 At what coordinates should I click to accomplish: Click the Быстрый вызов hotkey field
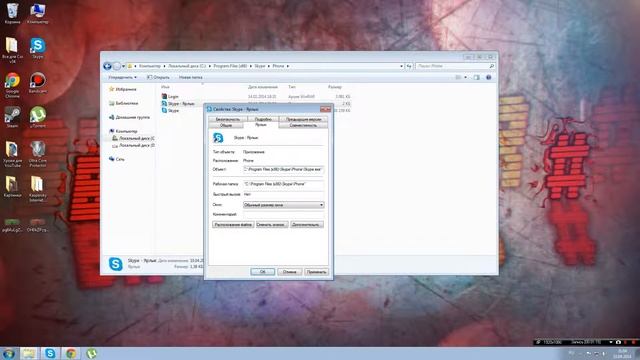coord(284,194)
